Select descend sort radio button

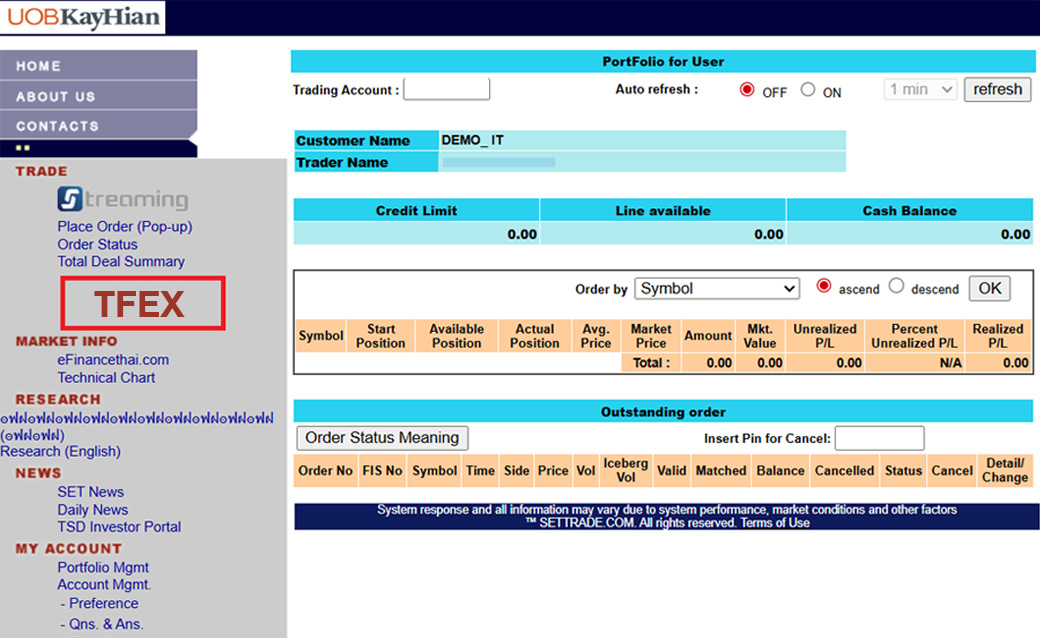(896, 286)
